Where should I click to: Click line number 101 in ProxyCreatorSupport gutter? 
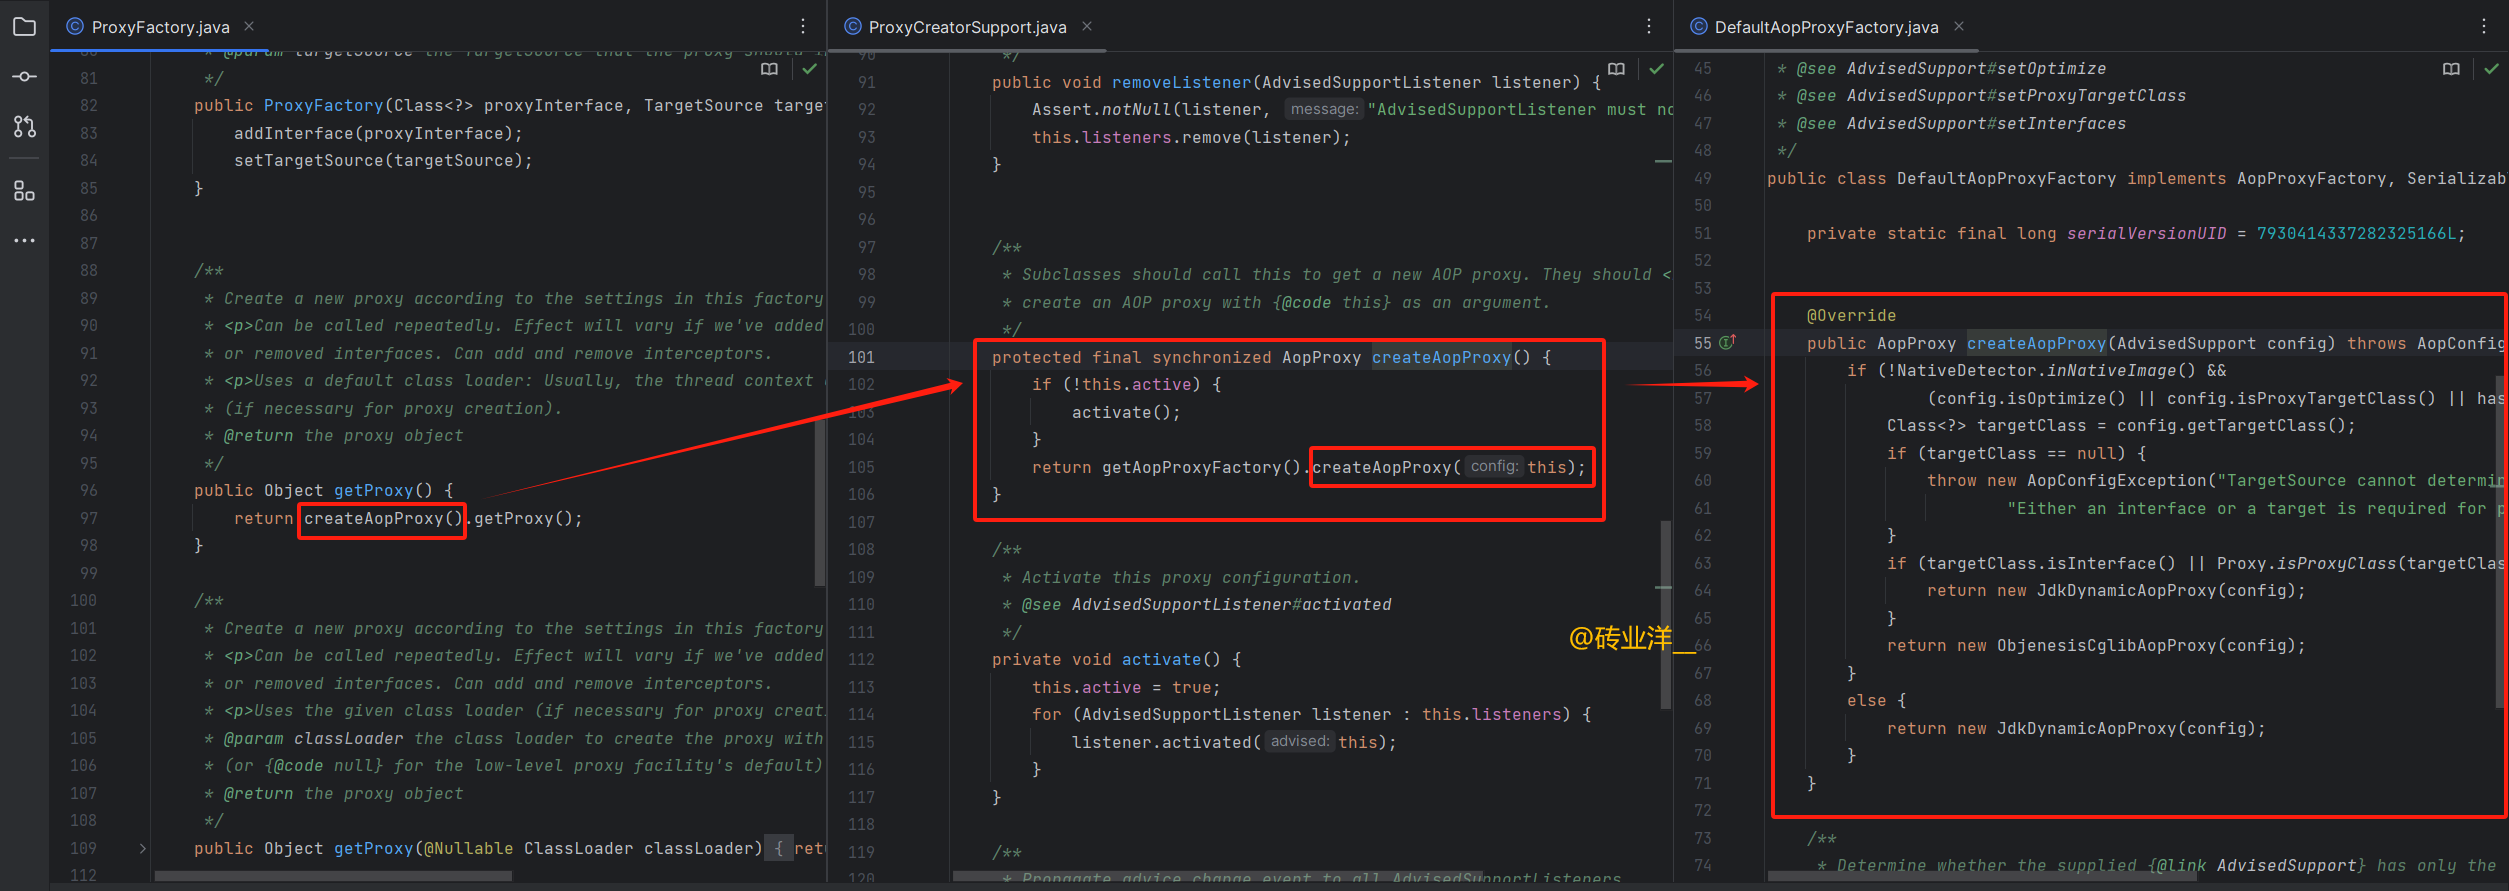point(861,357)
